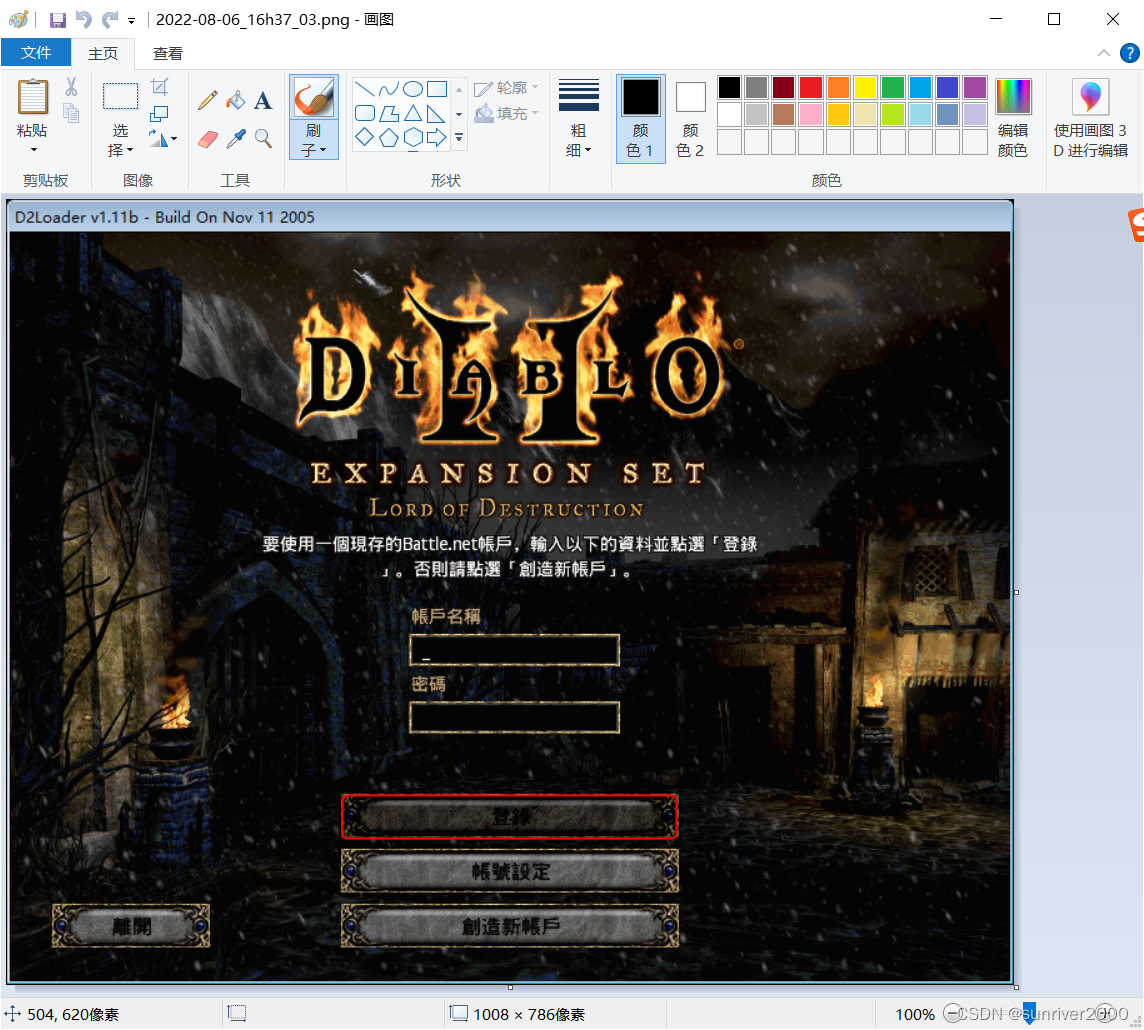Click the Paste clipboard icon
The width and height of the screenshot is (1144, 1030).
click(x=33, y=98)
